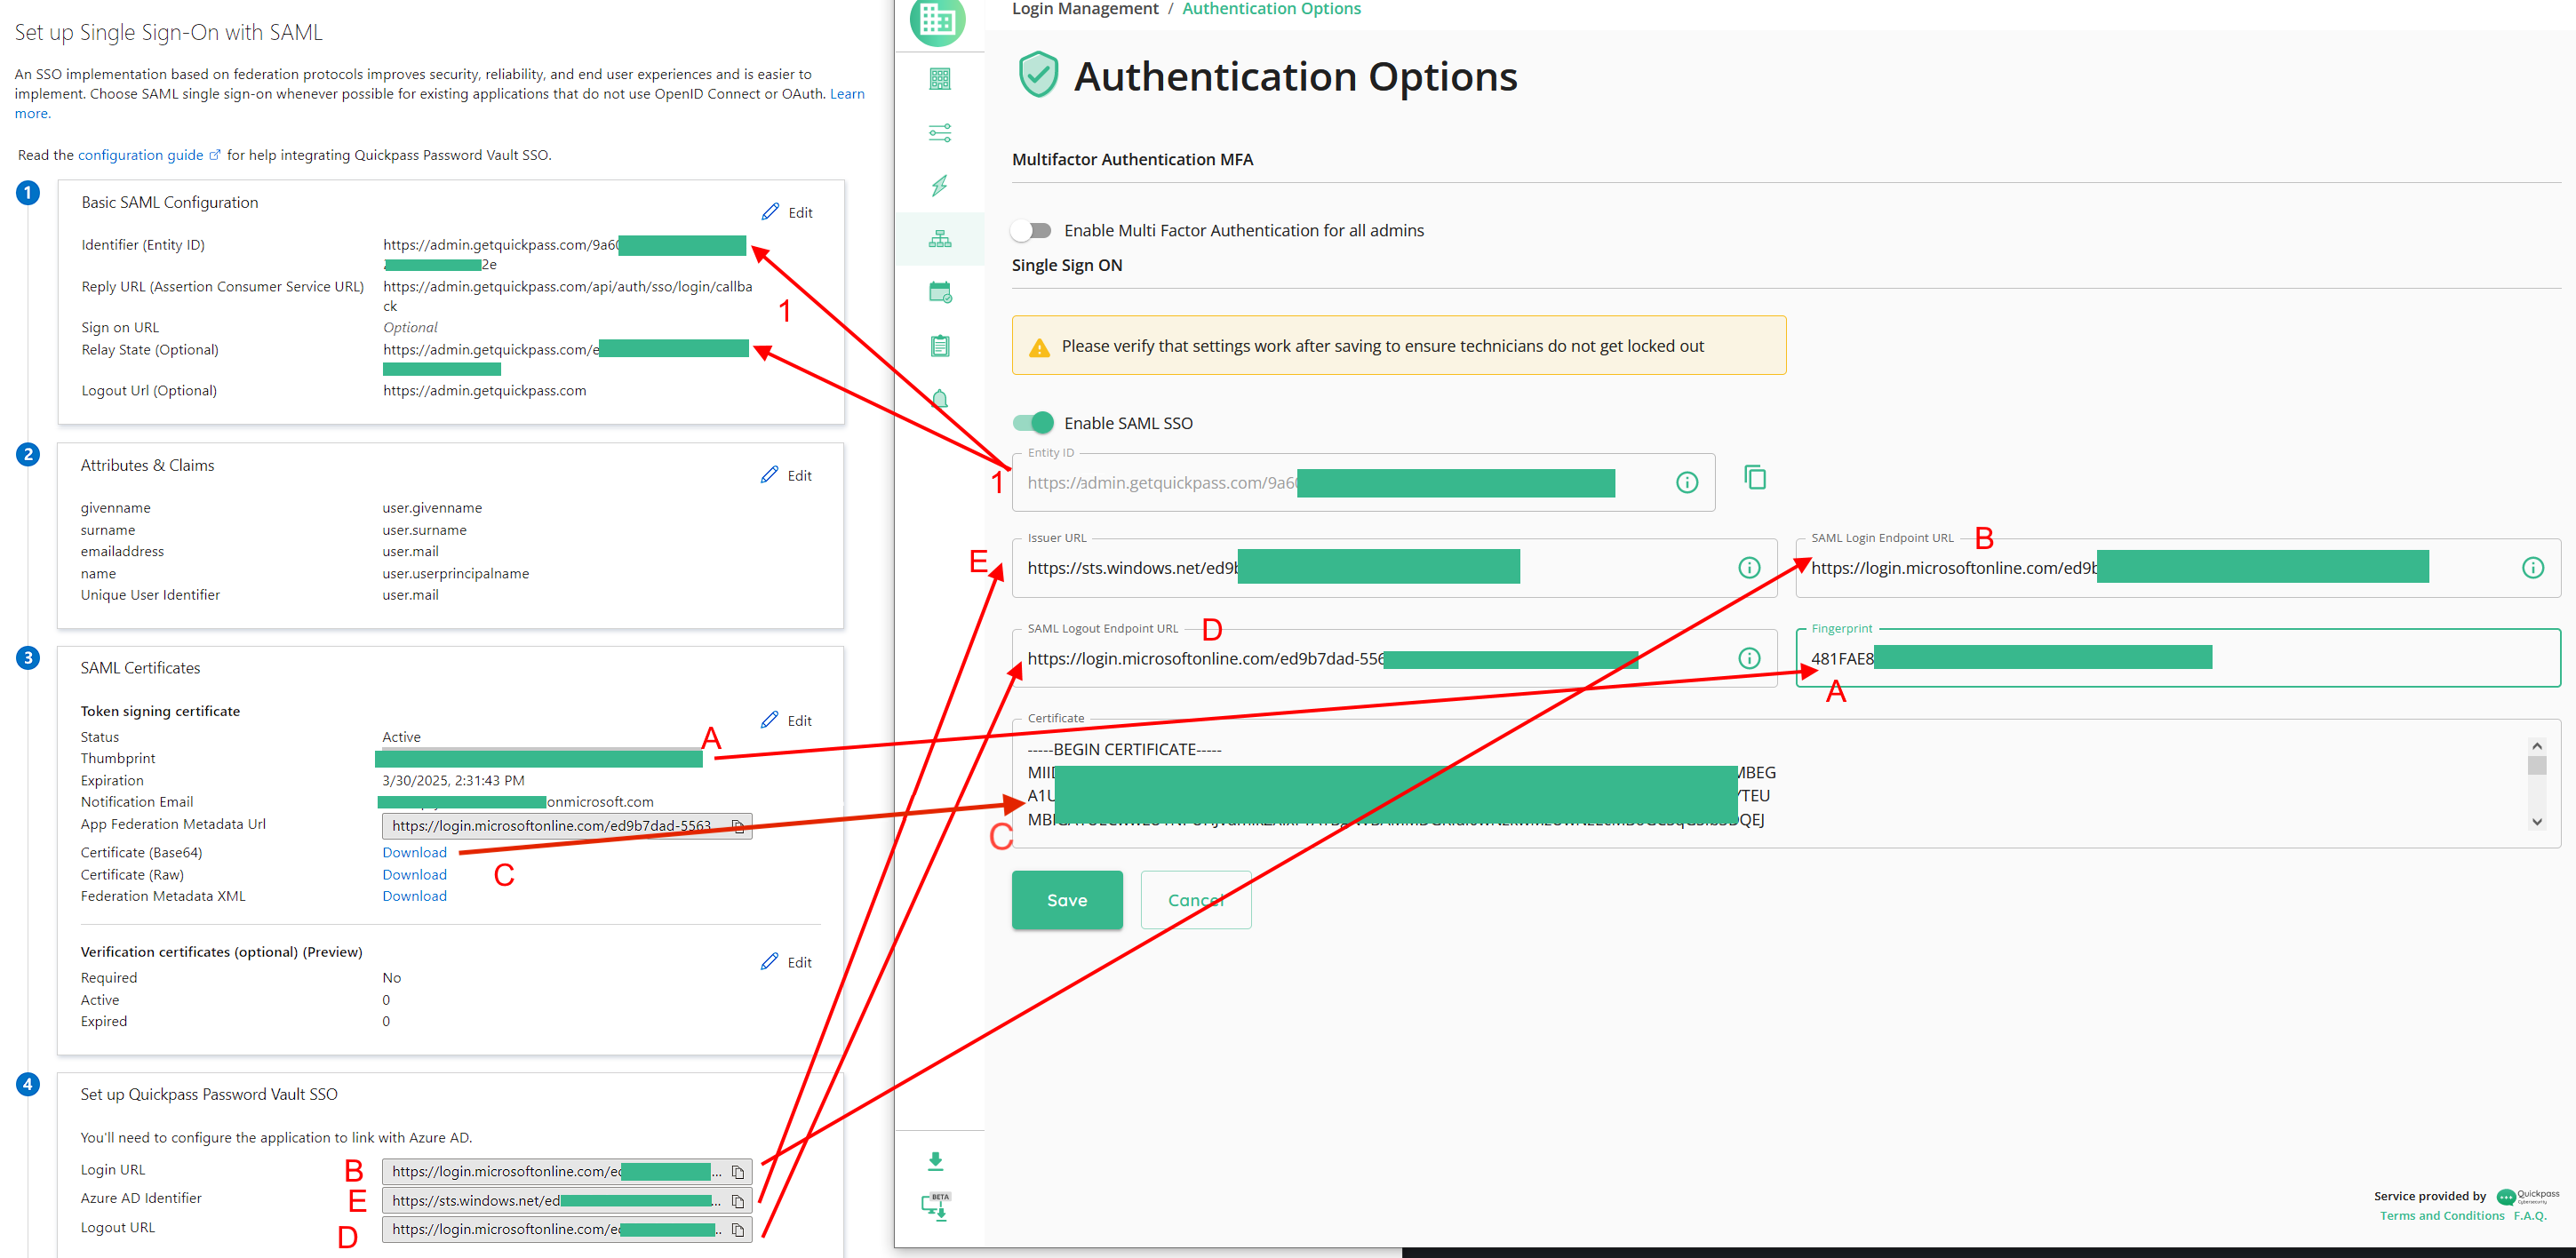The height and width of the screenshot is (1258, 2576).
Task: Click info icon beside Issuer URL
Action: point(1748,568)
